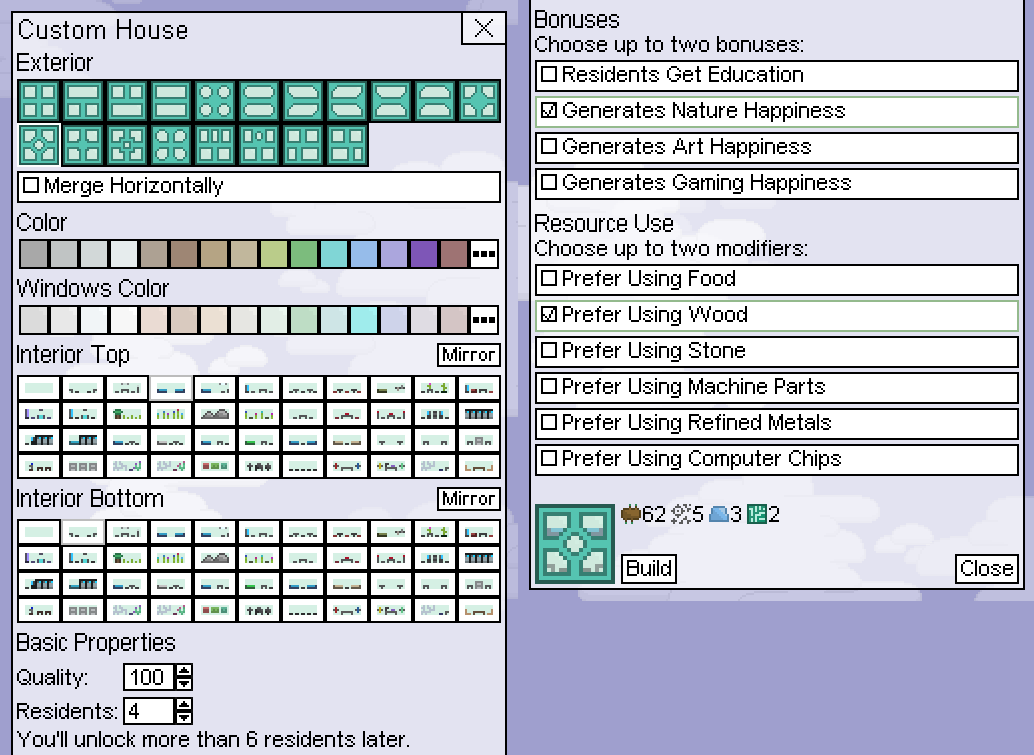Select the exterior with small center square window

(128, 144)
